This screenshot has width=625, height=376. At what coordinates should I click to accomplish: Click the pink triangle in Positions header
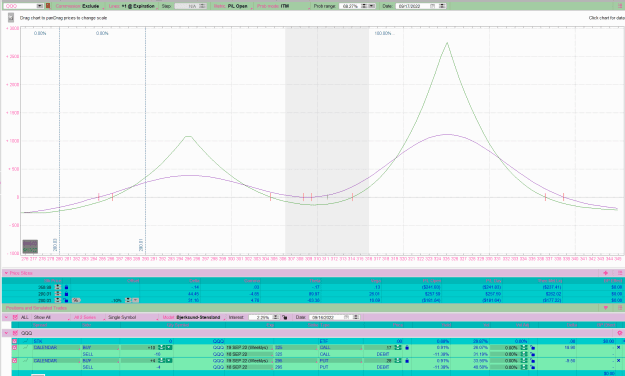coord(606,308)
